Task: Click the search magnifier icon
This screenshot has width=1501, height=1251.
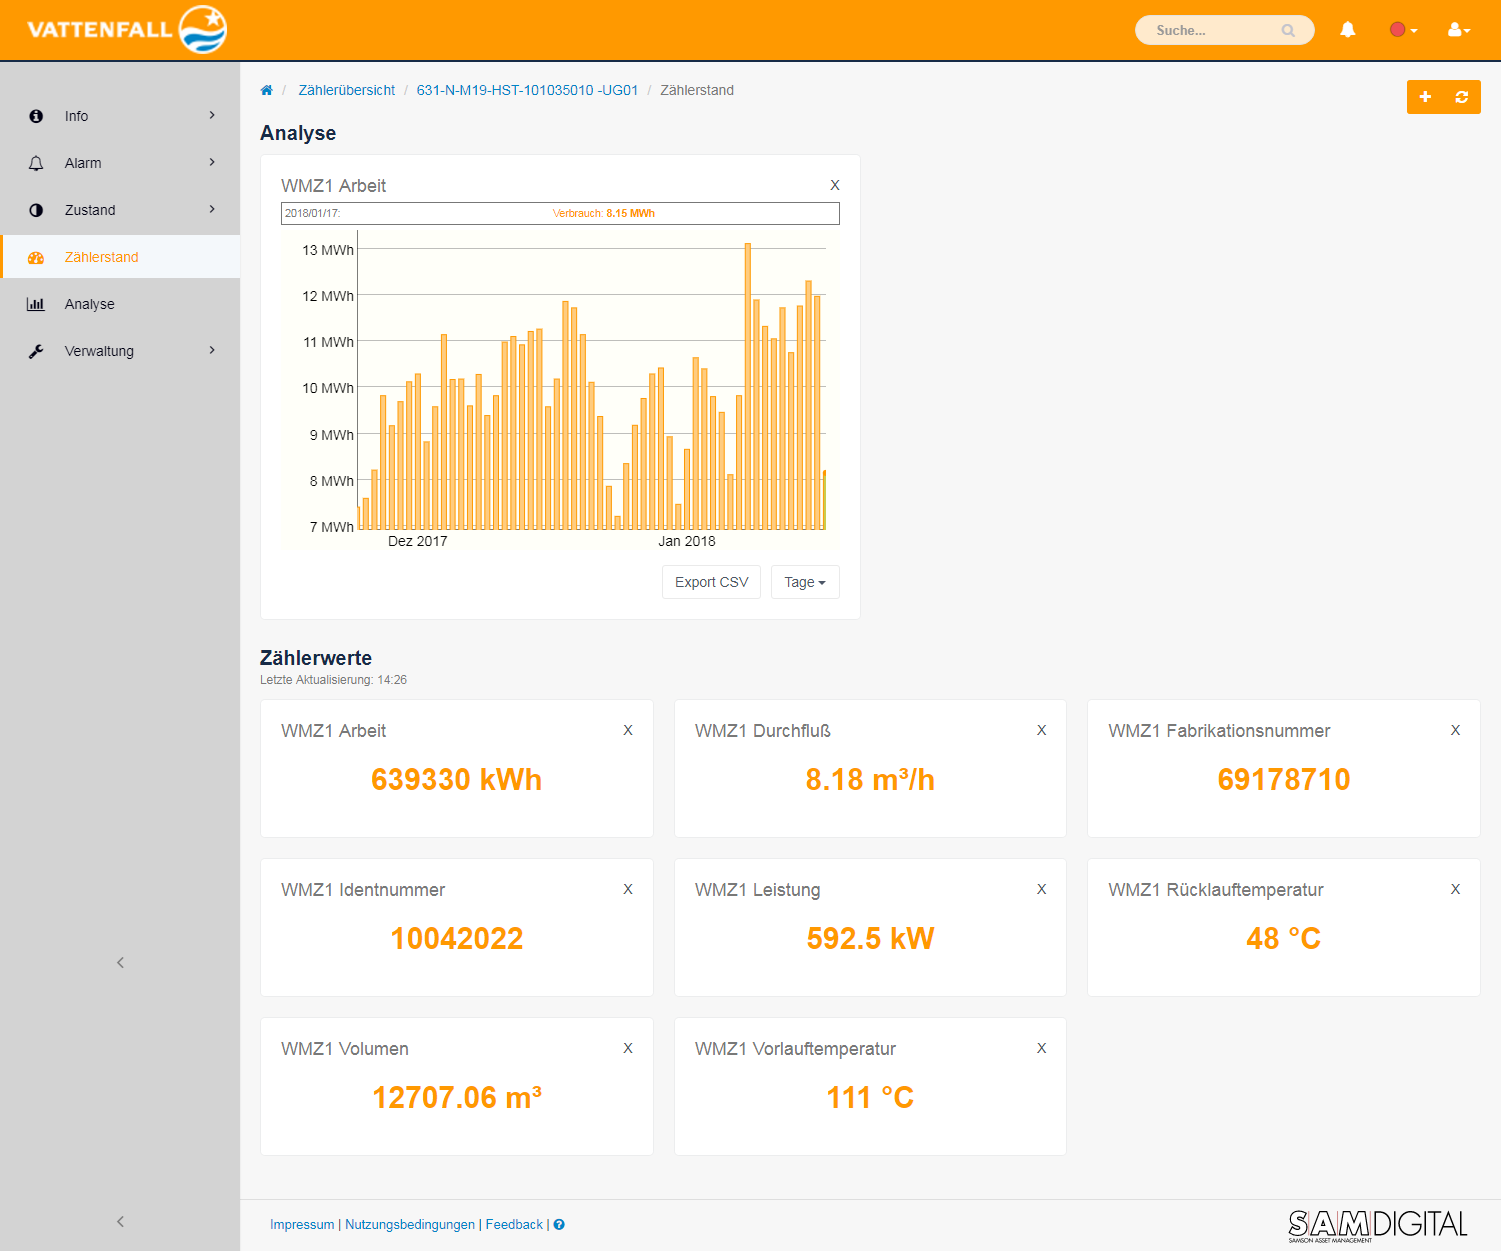Action: pyautogui.click(x=1288, y=31)
